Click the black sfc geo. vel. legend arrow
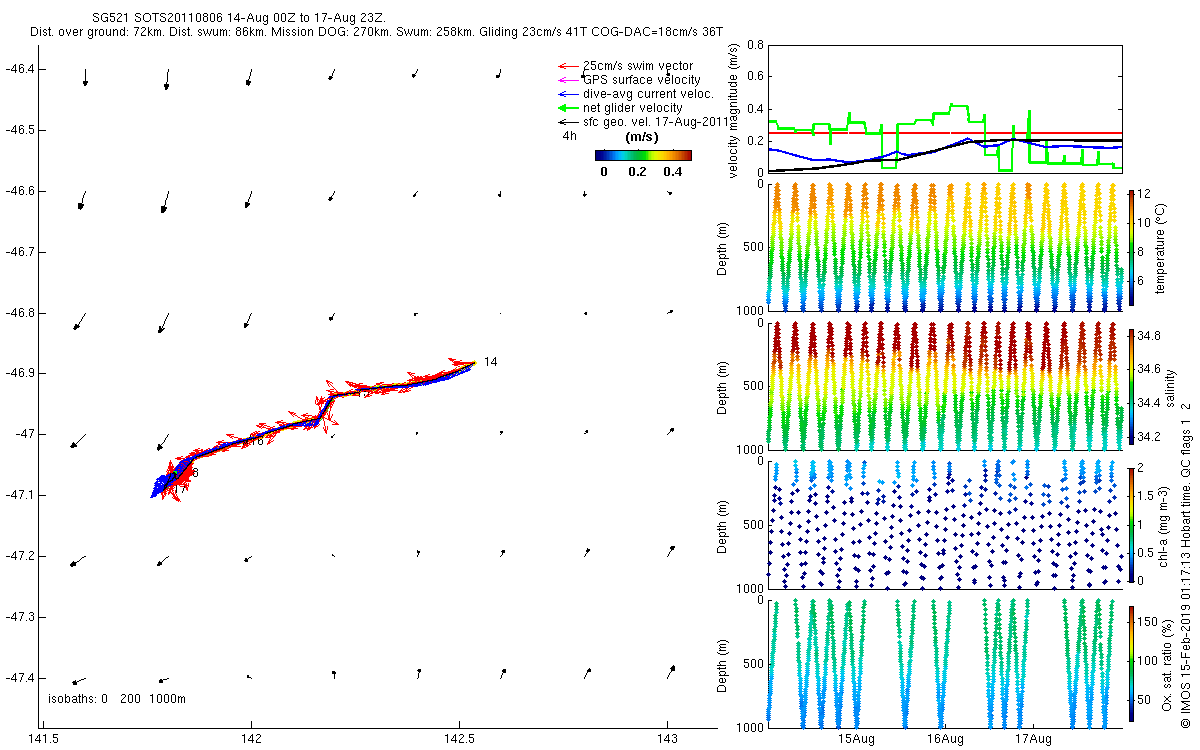The width and height of the screenshot is (1200, 750). click(567, 122)
